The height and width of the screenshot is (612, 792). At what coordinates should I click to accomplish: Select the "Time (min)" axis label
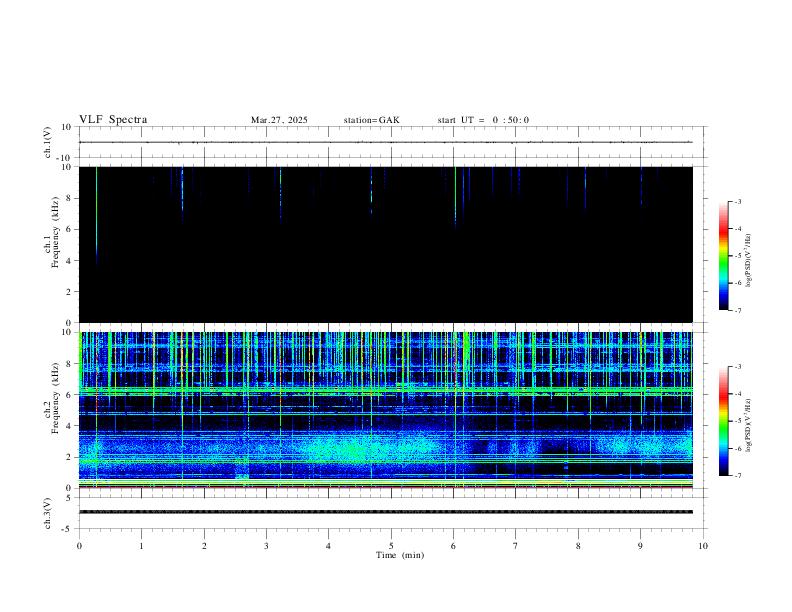point(400,555)
